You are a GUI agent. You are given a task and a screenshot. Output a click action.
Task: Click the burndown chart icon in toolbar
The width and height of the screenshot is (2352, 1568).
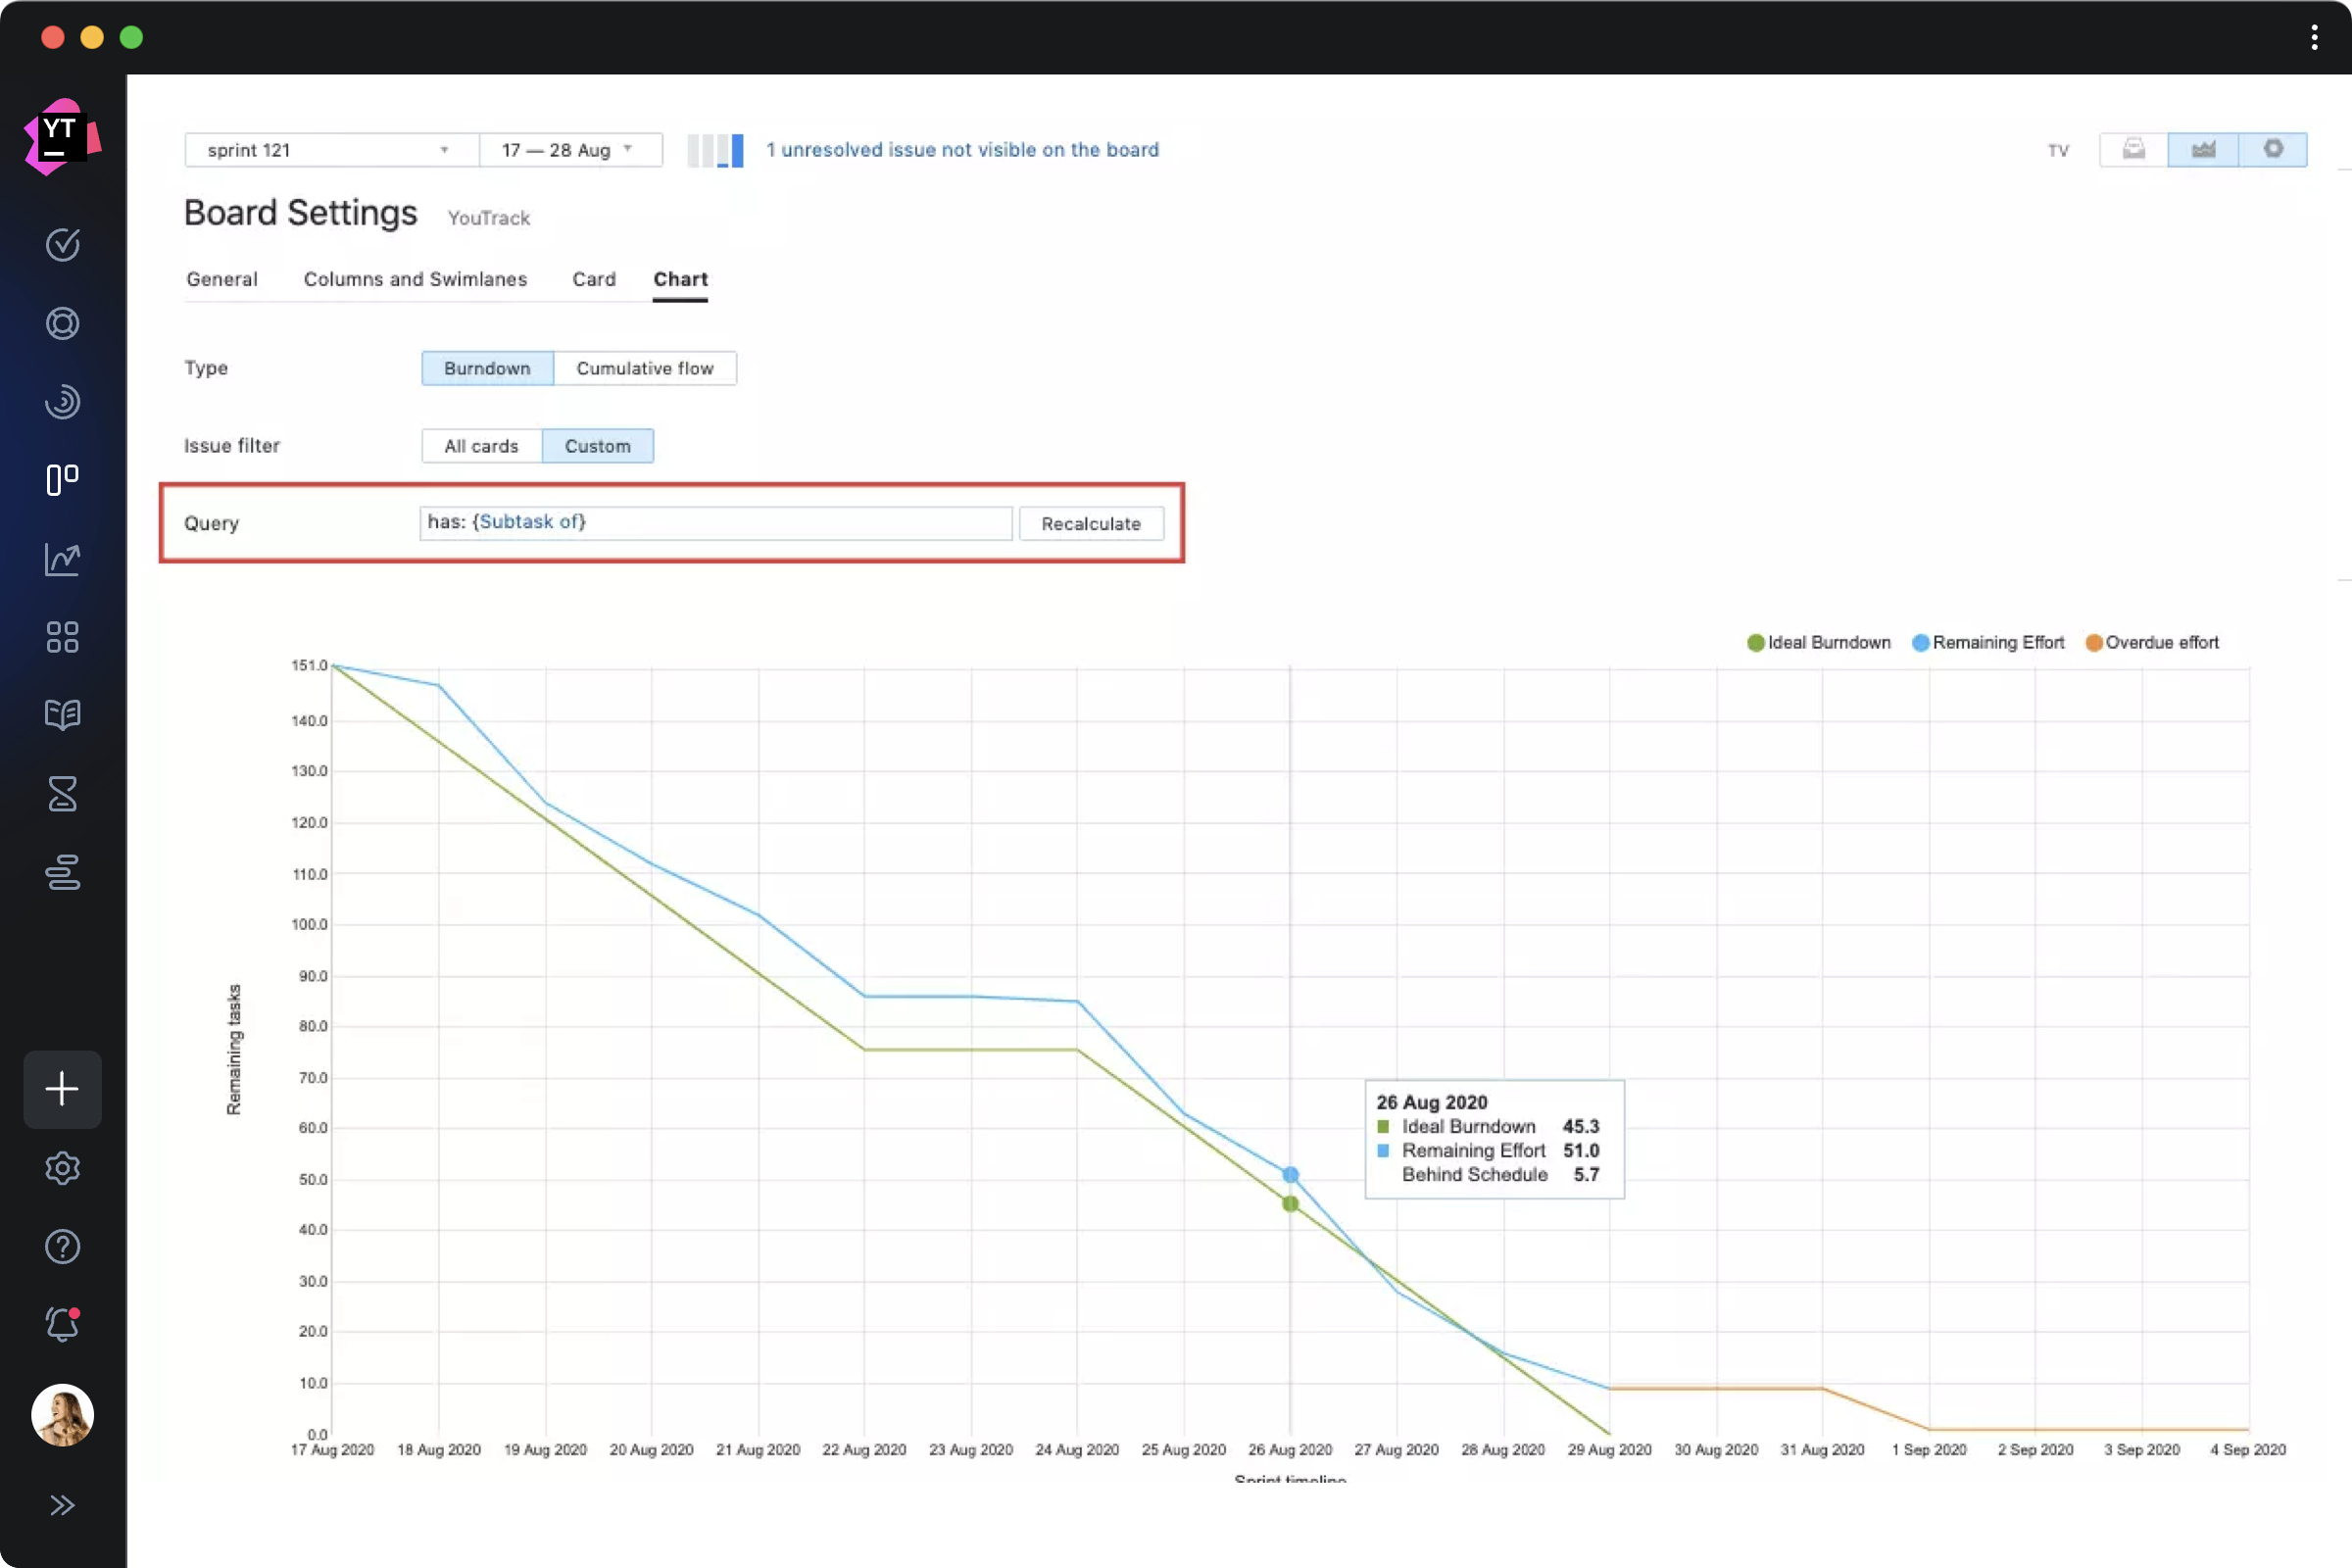[x=2201, y=149]
